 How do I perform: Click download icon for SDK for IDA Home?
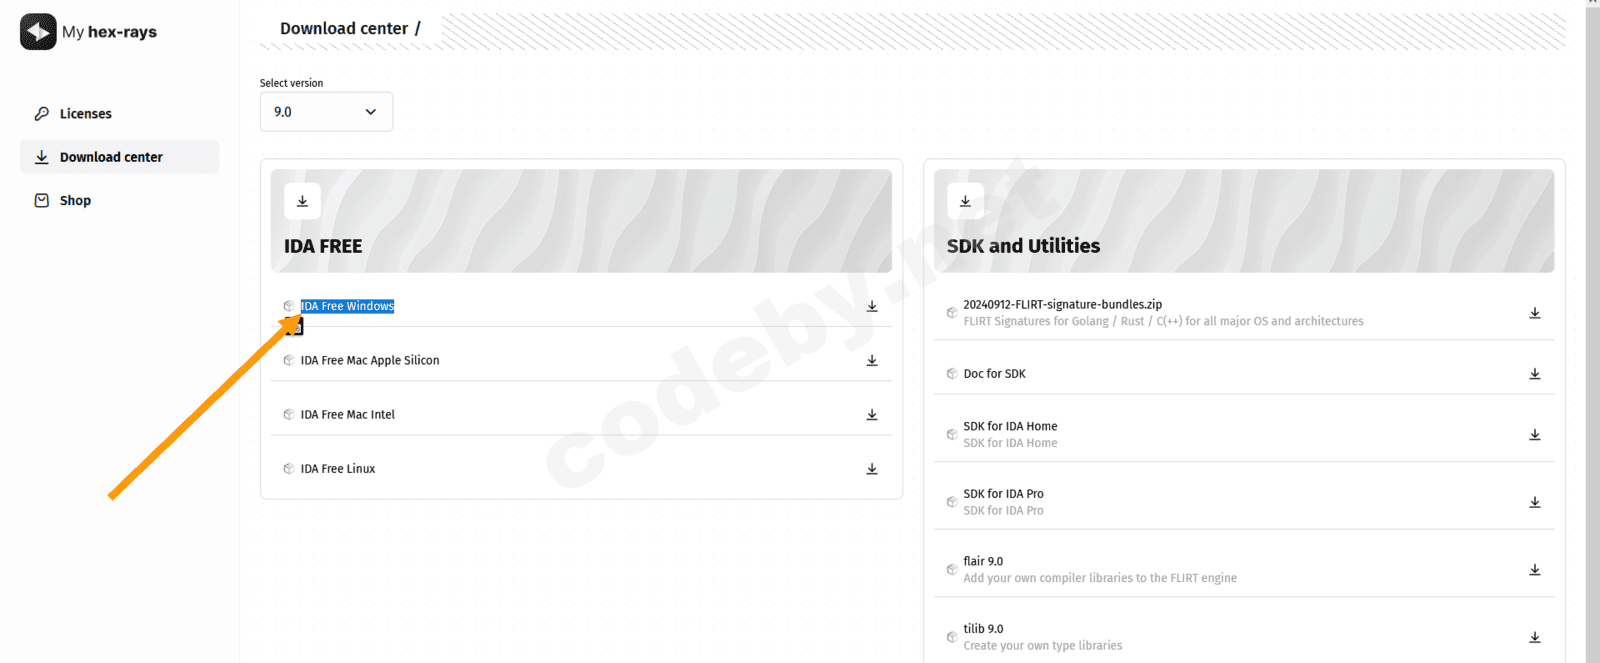(x=1535, y=435)
